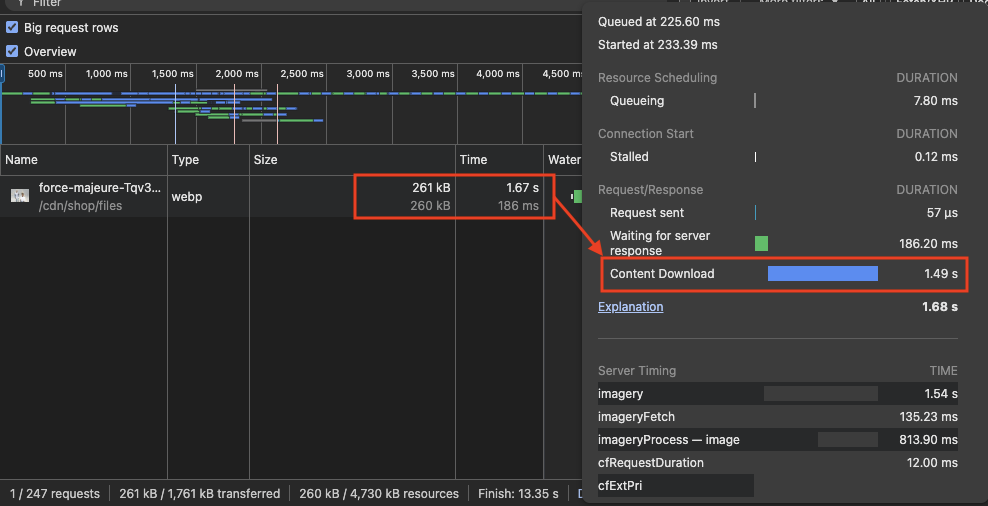Click the 'Queued at 225.60 ms' text
The width and height of the screenshot is (988, 506).
click(x=658, y=22)
